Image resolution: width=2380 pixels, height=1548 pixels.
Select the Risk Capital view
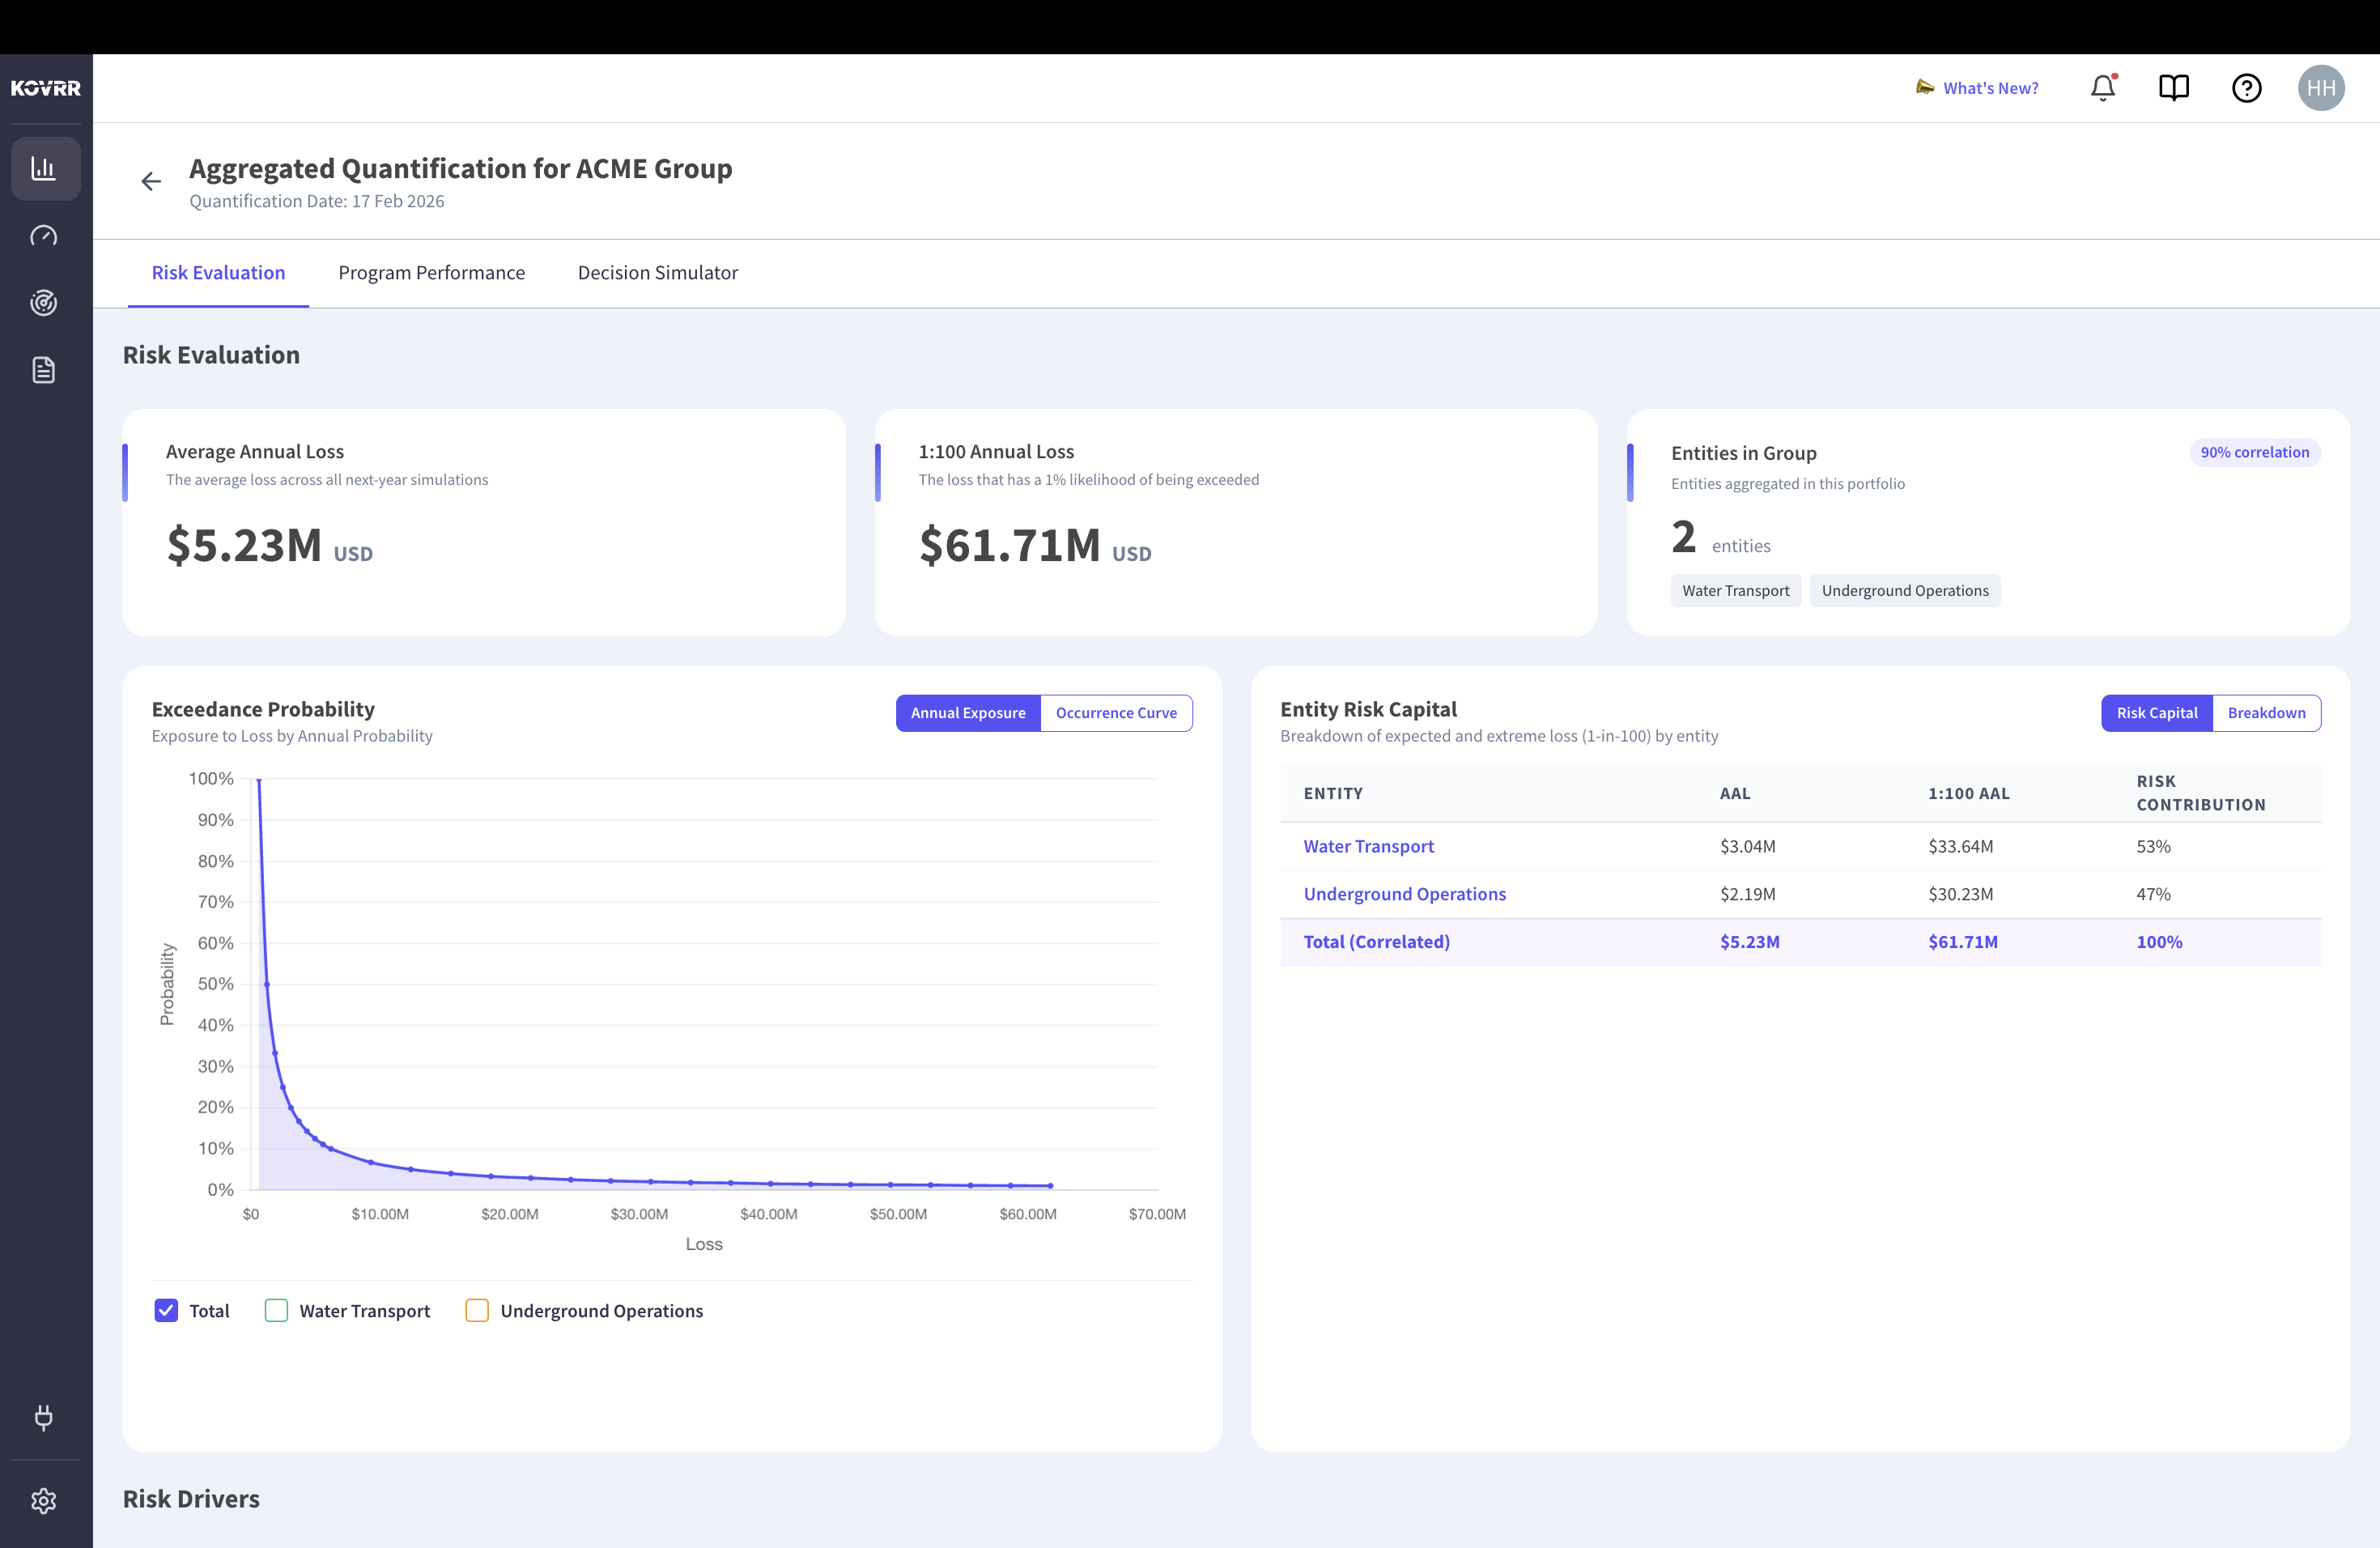[x=2157, y=713]
